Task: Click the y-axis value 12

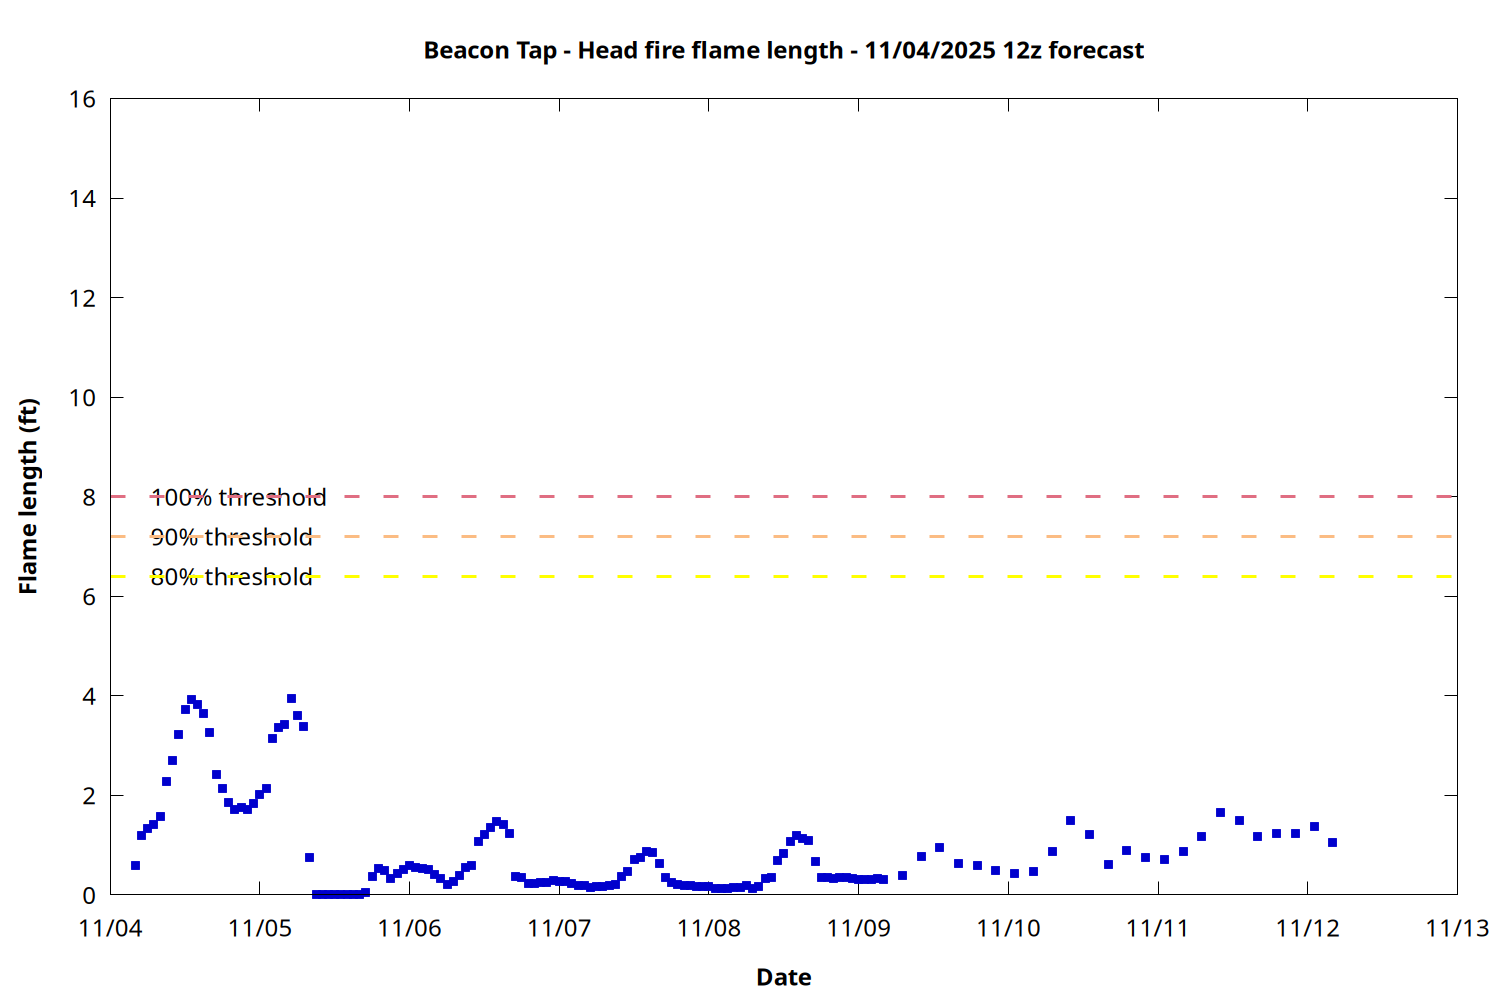Action: coord(83,298)
